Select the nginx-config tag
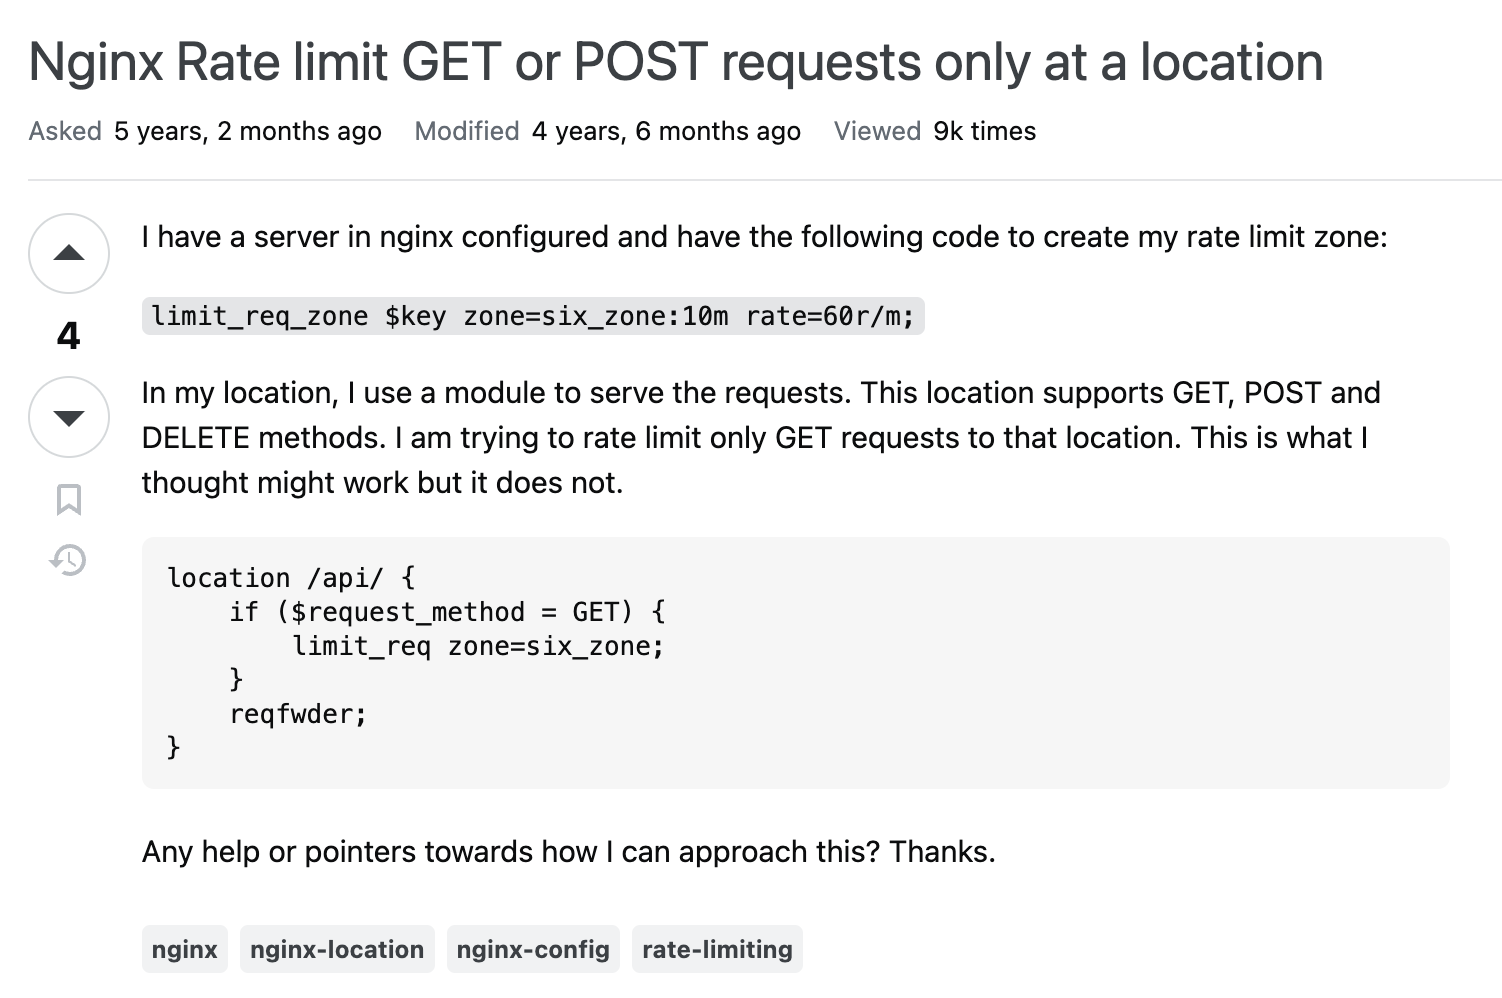Image resolution: width=1502 pixels, height=998 pixels. click(533, 949)
